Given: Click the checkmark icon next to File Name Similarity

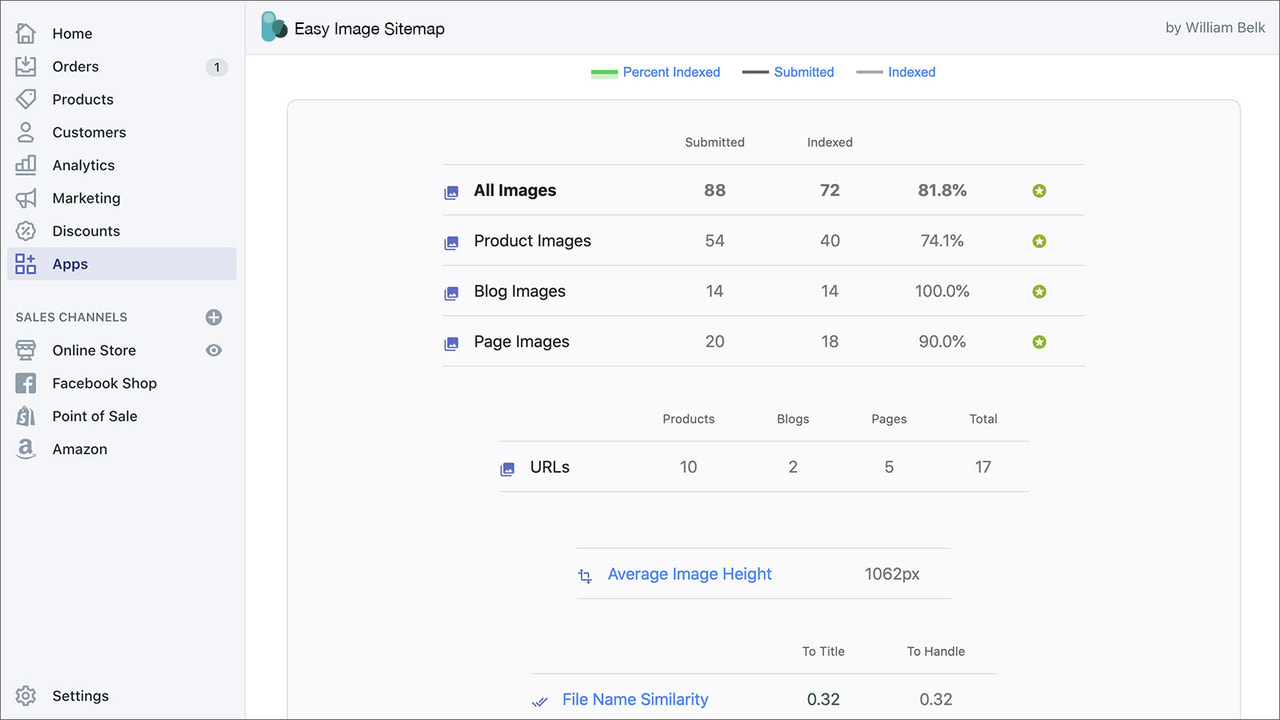Looking at the screenshot, I should (539, 701).
